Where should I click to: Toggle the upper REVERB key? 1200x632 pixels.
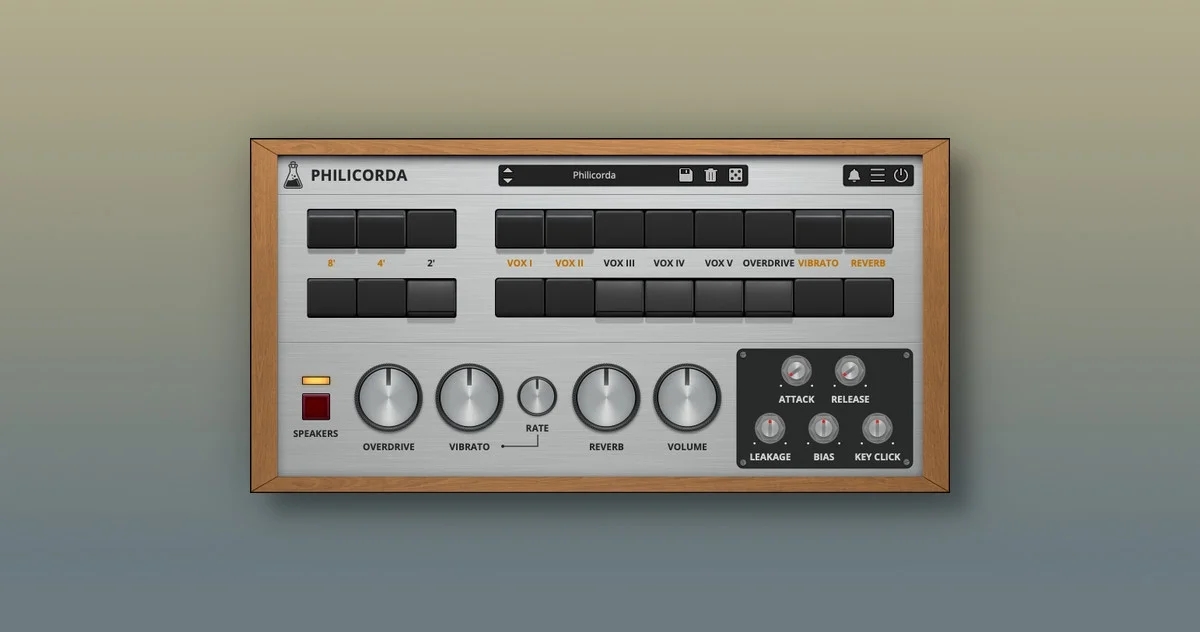pyautogui.click(x=868, y=229)
